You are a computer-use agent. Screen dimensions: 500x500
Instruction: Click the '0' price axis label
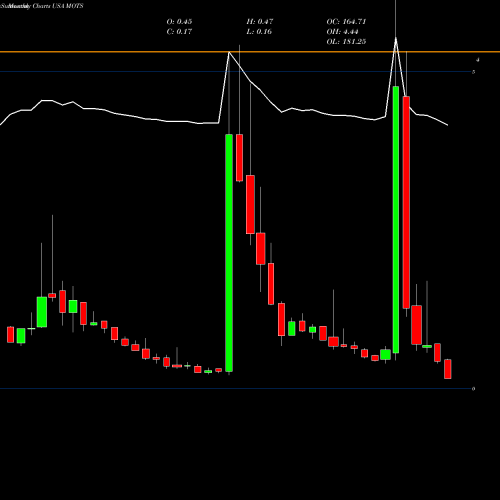point(473,389)
